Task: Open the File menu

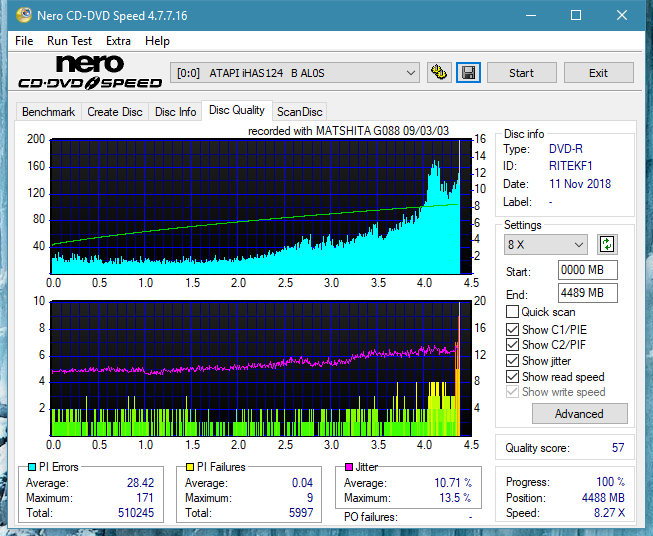Action: pyautogui.click(x=24, y=41)
